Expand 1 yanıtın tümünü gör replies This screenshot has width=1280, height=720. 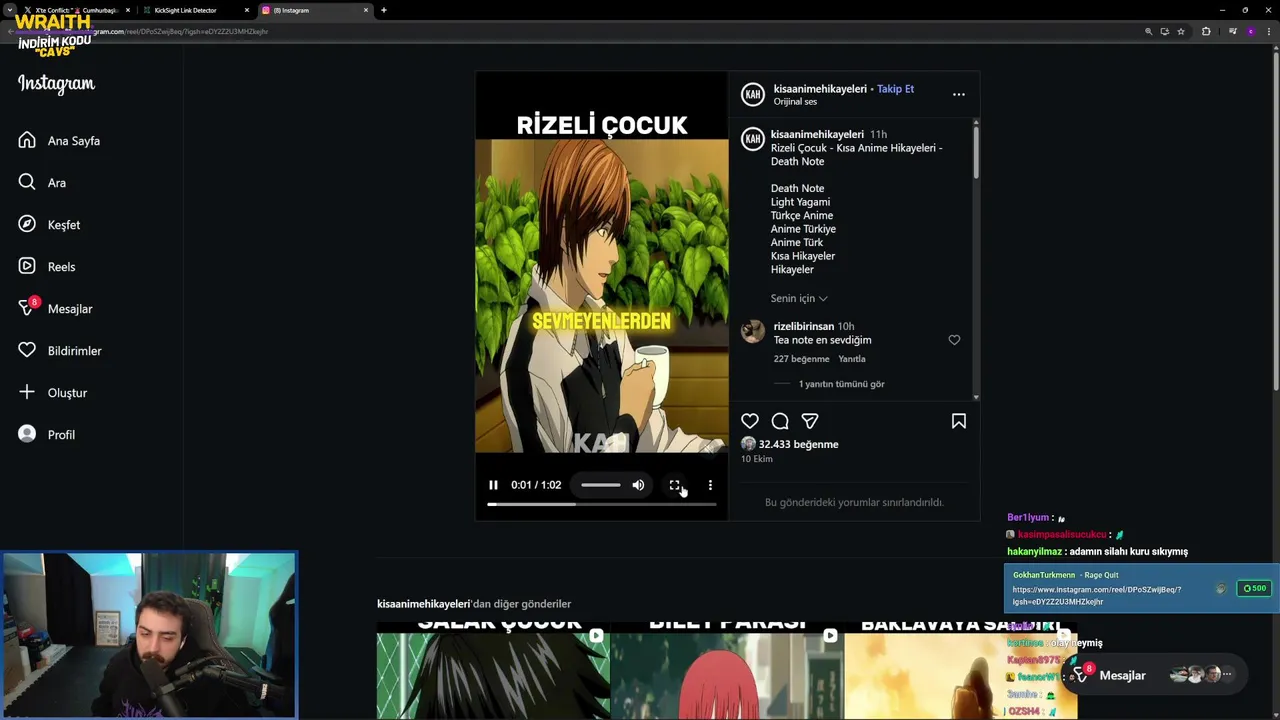[841, 384]
